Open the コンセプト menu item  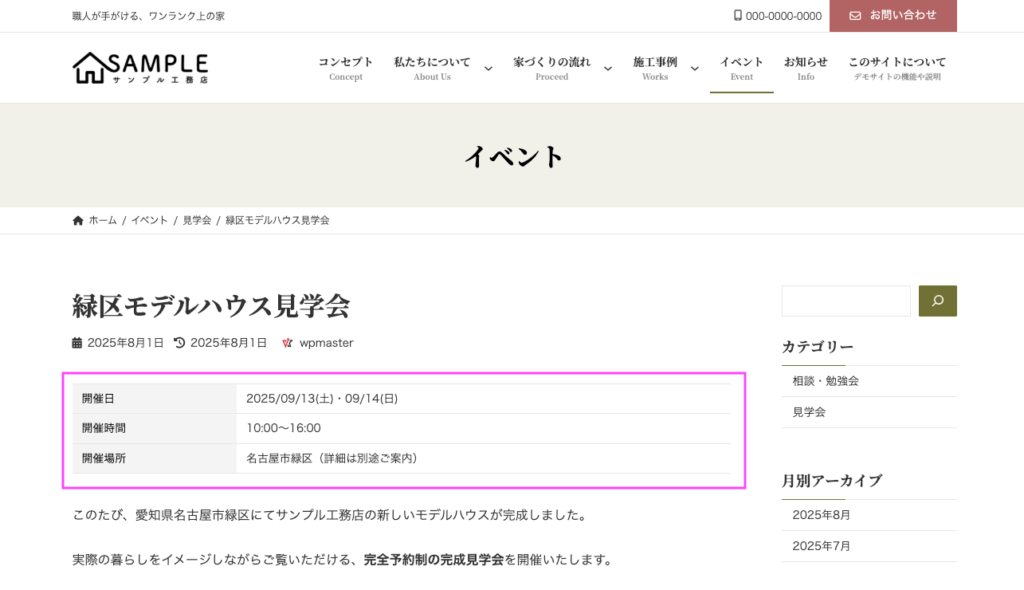coord(346,68)
